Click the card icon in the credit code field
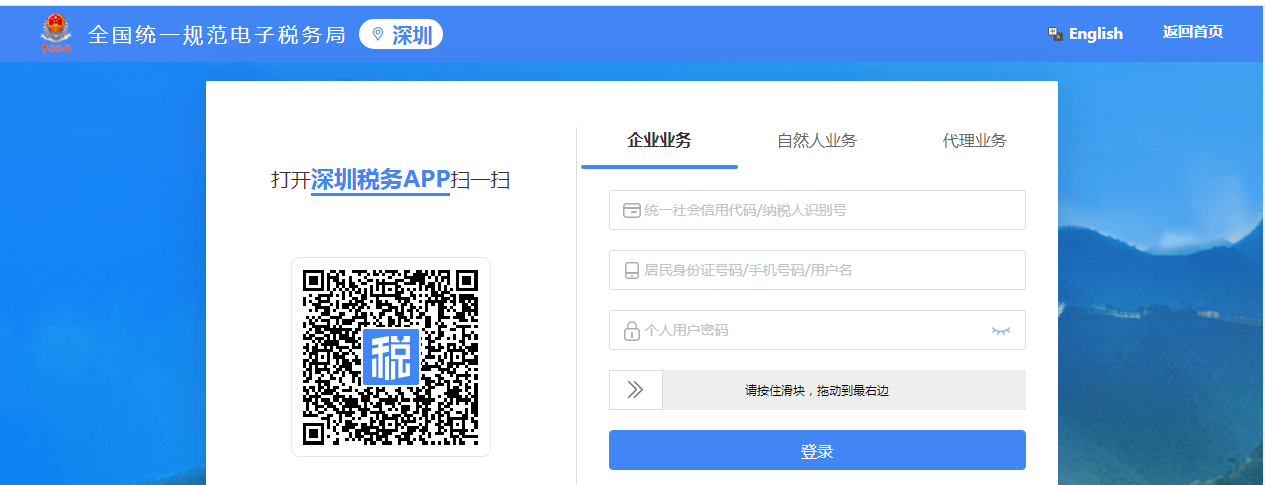This screenshot has height=485, width=1265. pyautogui.click(x=632, y=211)
